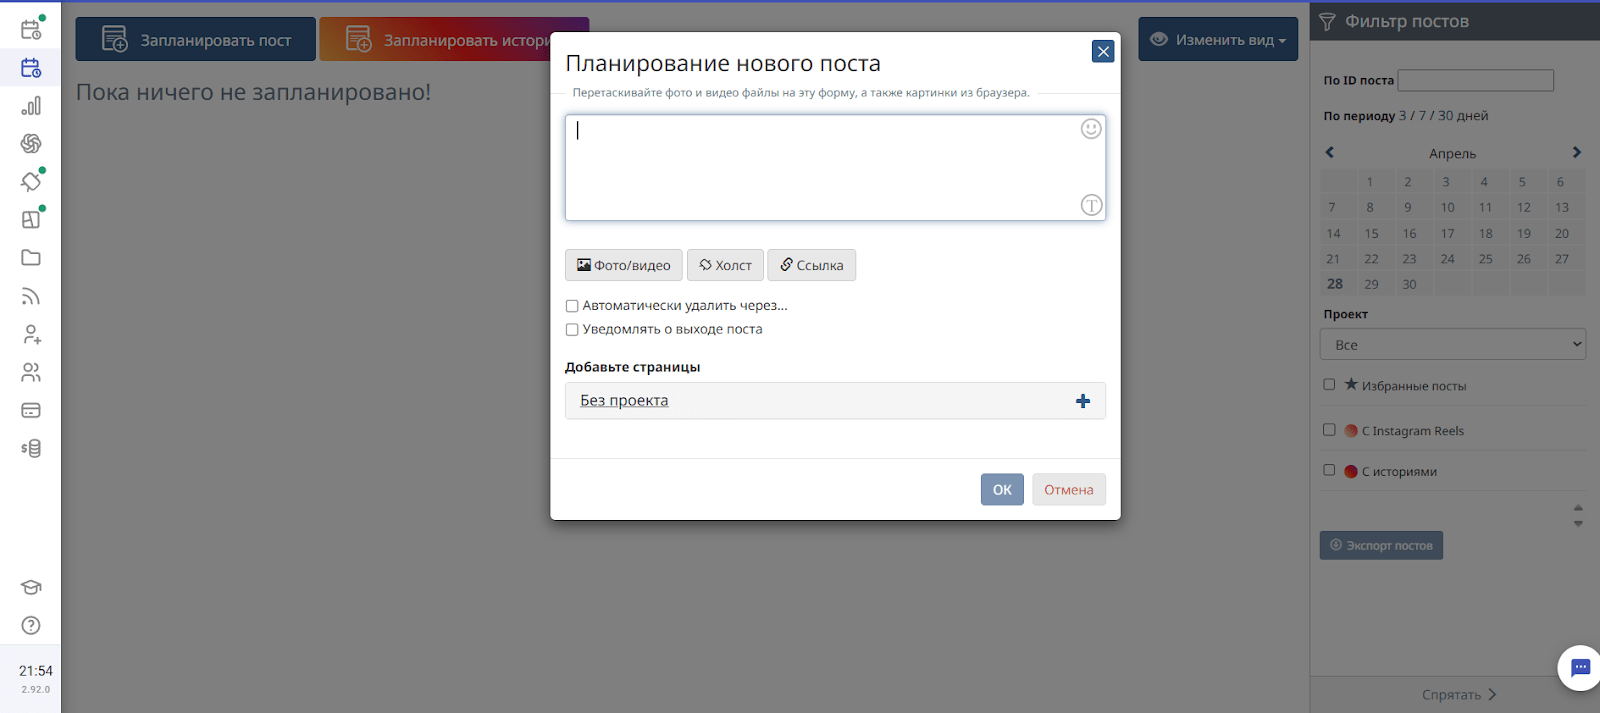This screenshot has height=713, width=1600.
Task: Open the emoji picker in post text
Action: 1091,129
